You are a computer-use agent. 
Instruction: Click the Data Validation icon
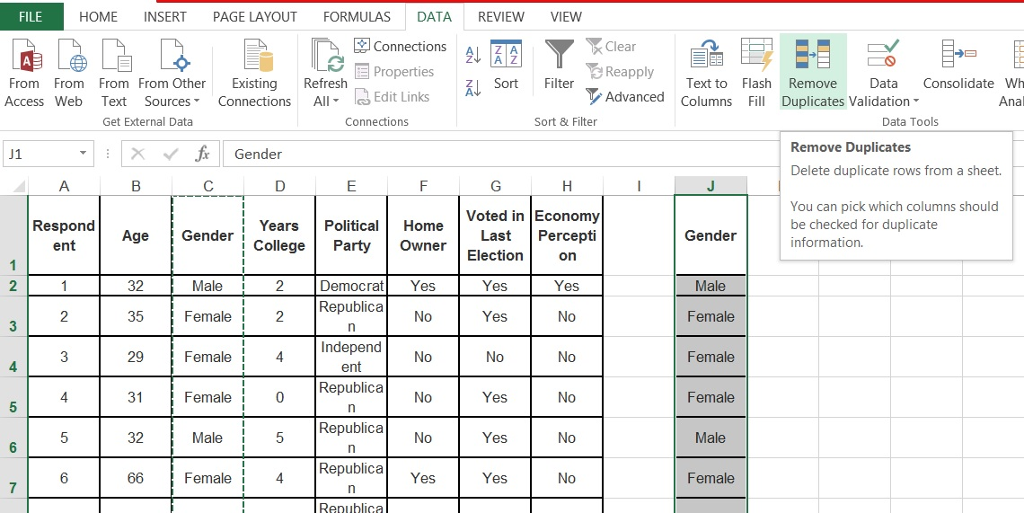pyautogui.click(x=883, y=55)
